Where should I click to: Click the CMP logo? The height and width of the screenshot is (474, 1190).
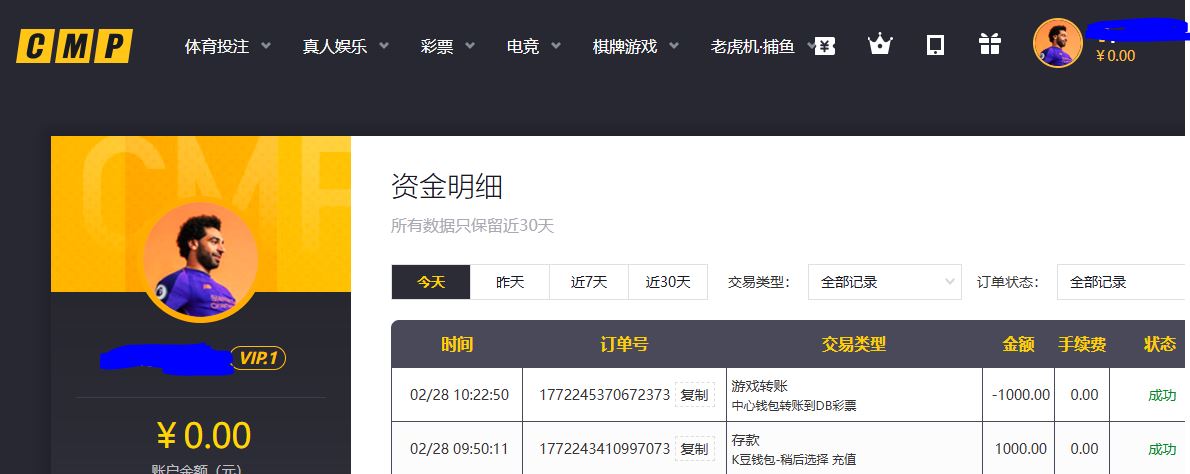(74, 46)
